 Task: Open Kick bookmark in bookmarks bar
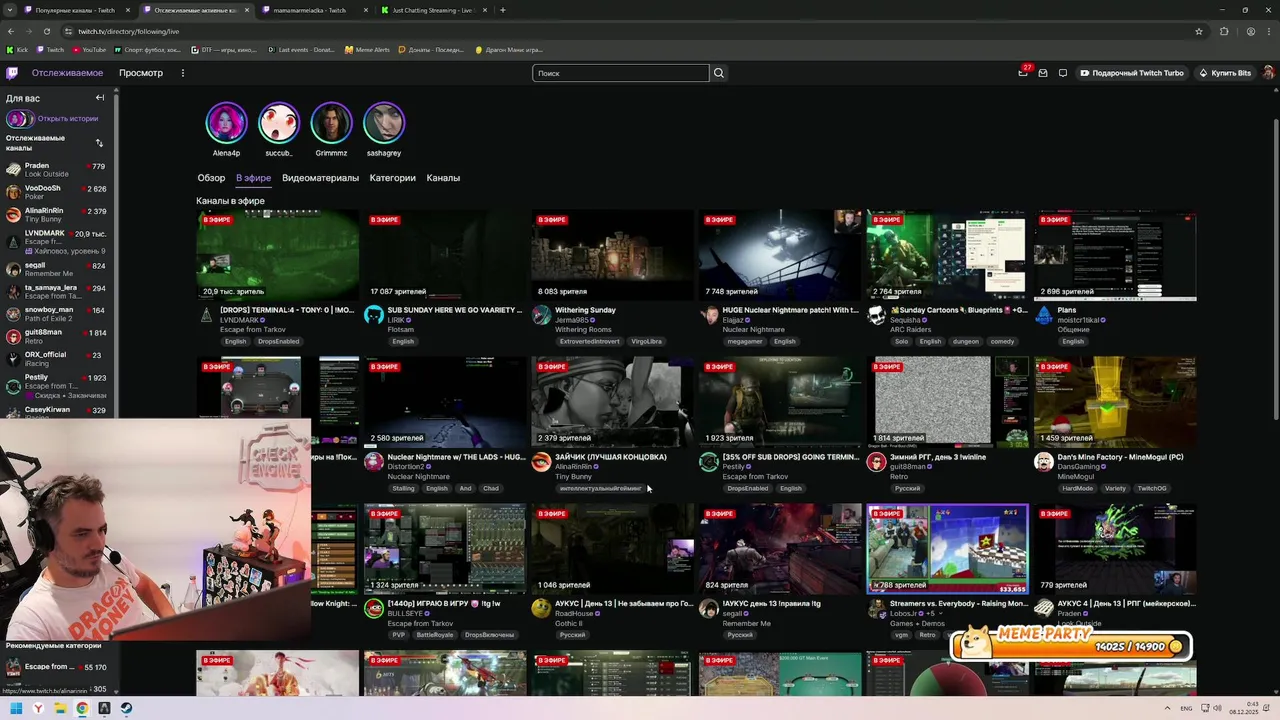click(x=18, y=49)
